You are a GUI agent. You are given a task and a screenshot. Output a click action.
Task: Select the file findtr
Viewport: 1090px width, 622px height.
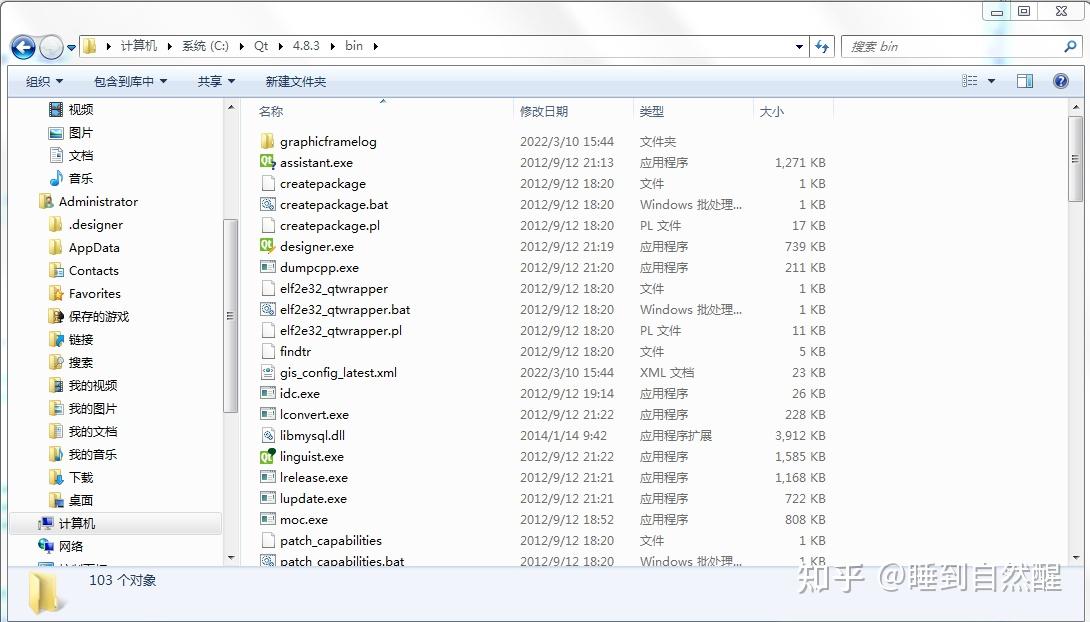295,351
